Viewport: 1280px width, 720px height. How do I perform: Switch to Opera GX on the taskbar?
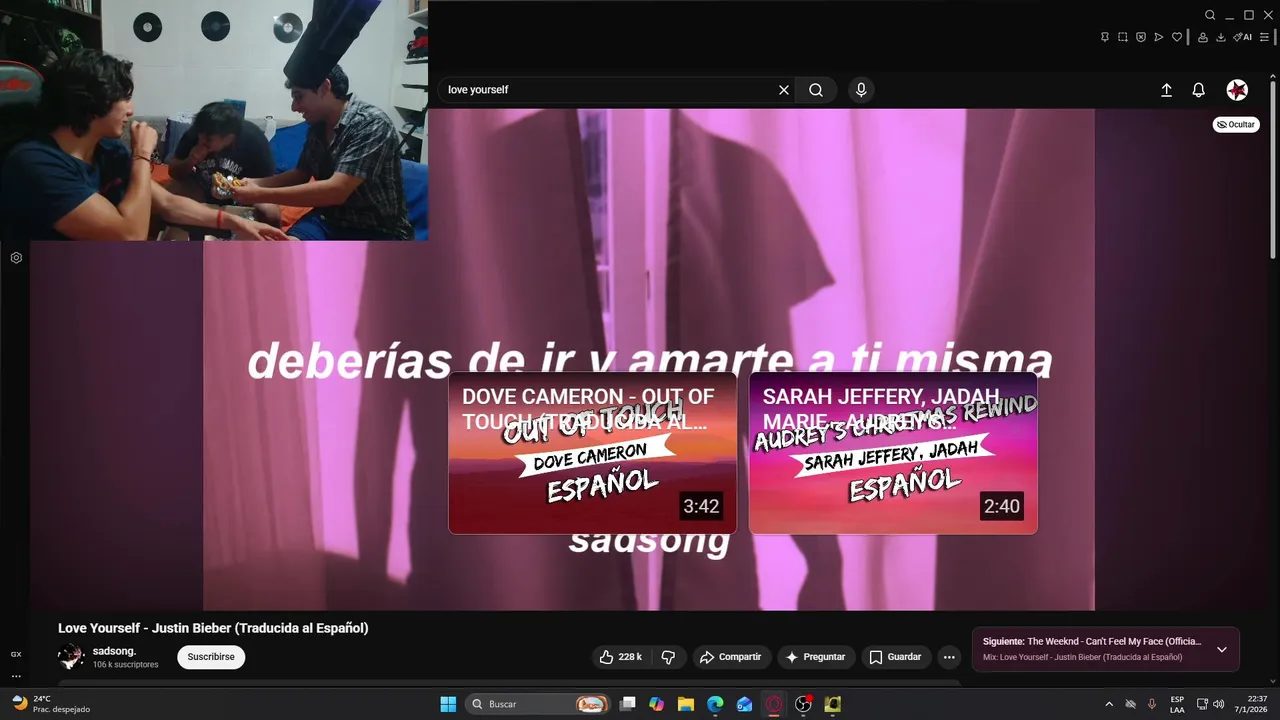point(774,704)
